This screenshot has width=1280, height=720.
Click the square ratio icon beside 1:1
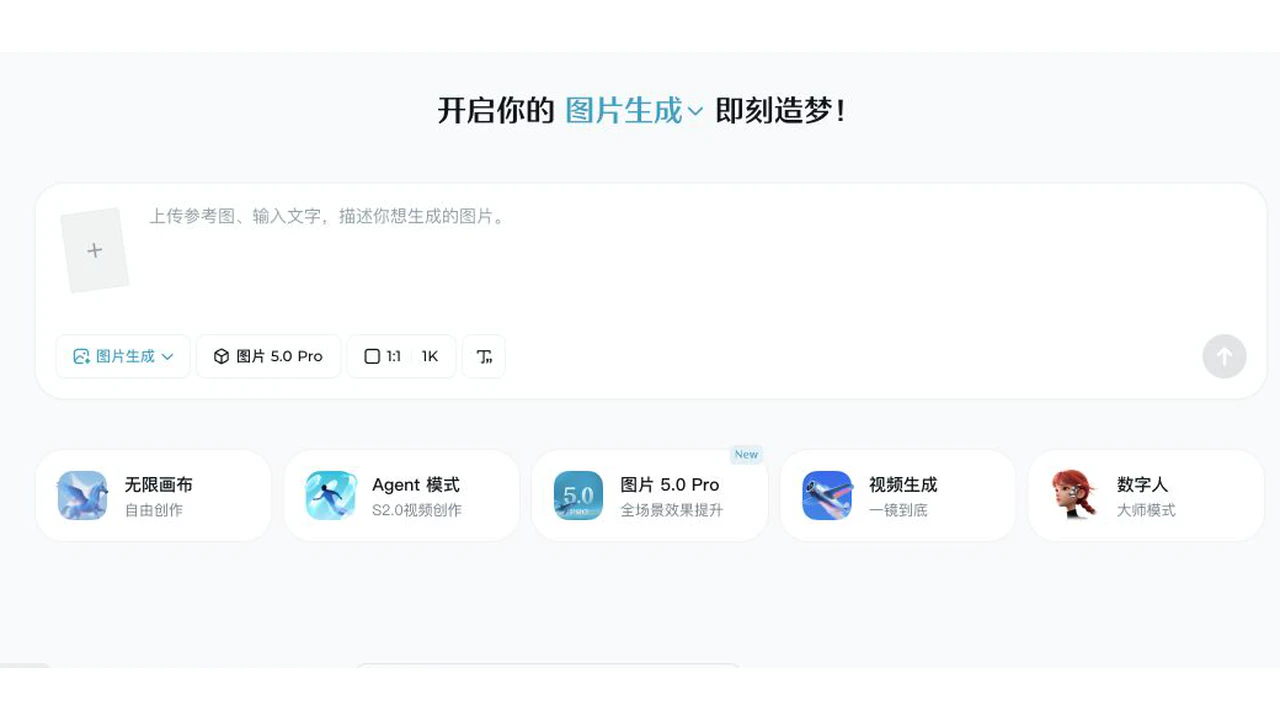[372, 356]
